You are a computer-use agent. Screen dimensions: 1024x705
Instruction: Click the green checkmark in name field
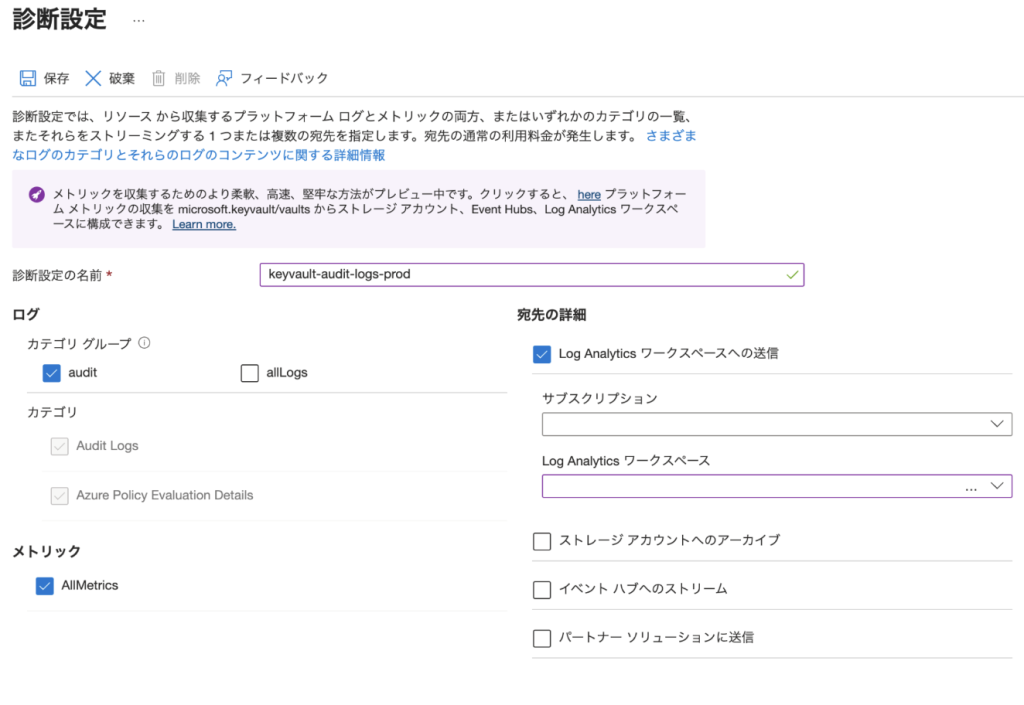792,275
